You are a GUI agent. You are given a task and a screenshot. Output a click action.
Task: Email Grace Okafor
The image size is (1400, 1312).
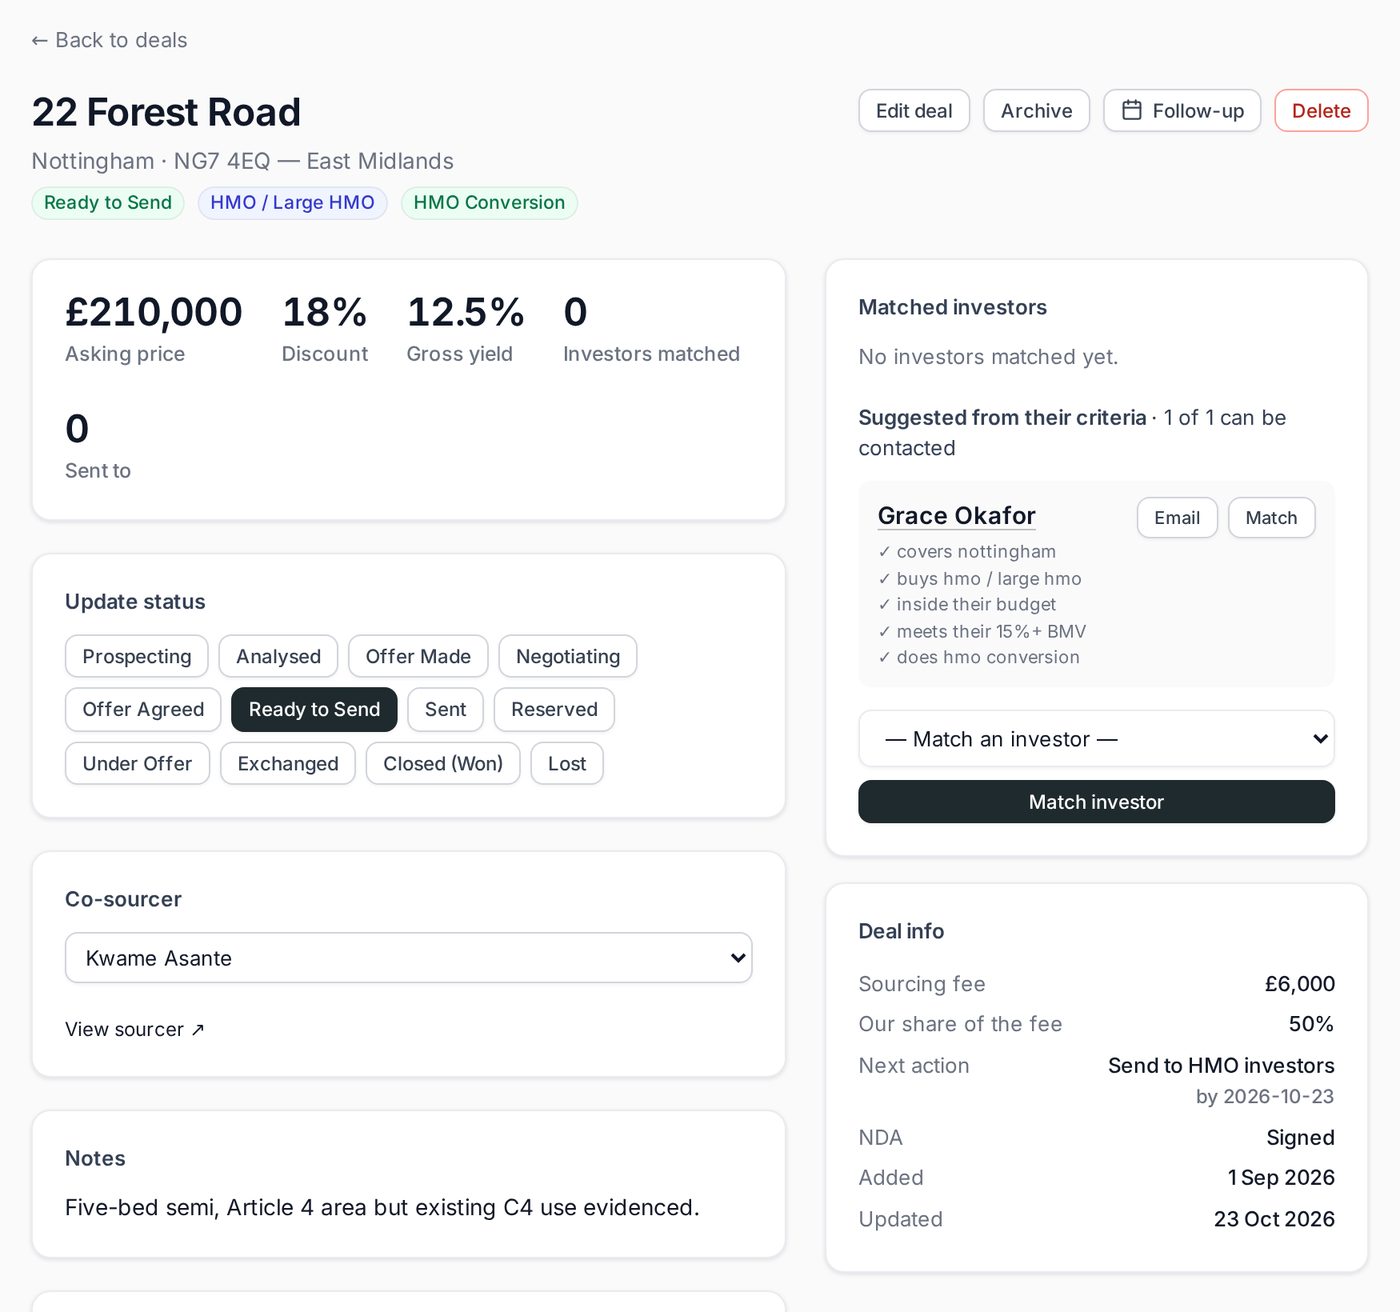click(1177, 517)
